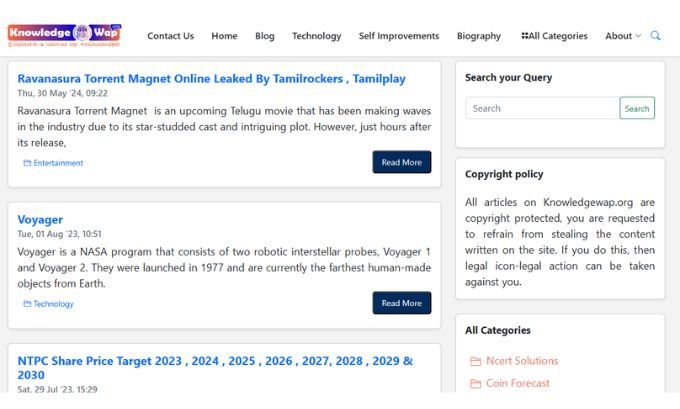Click the Coin Forecast folder icon
This screenshot has width=680, height=409.
tap(475, 383)
